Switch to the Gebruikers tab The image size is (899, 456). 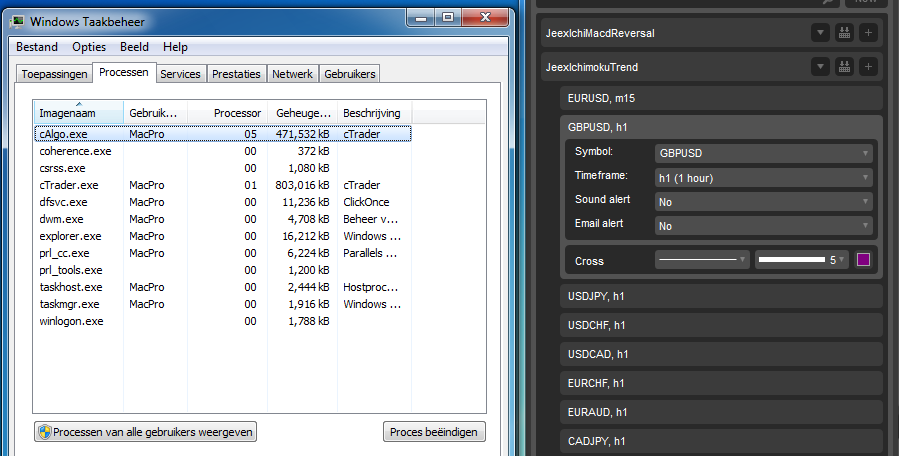(350, 74)
